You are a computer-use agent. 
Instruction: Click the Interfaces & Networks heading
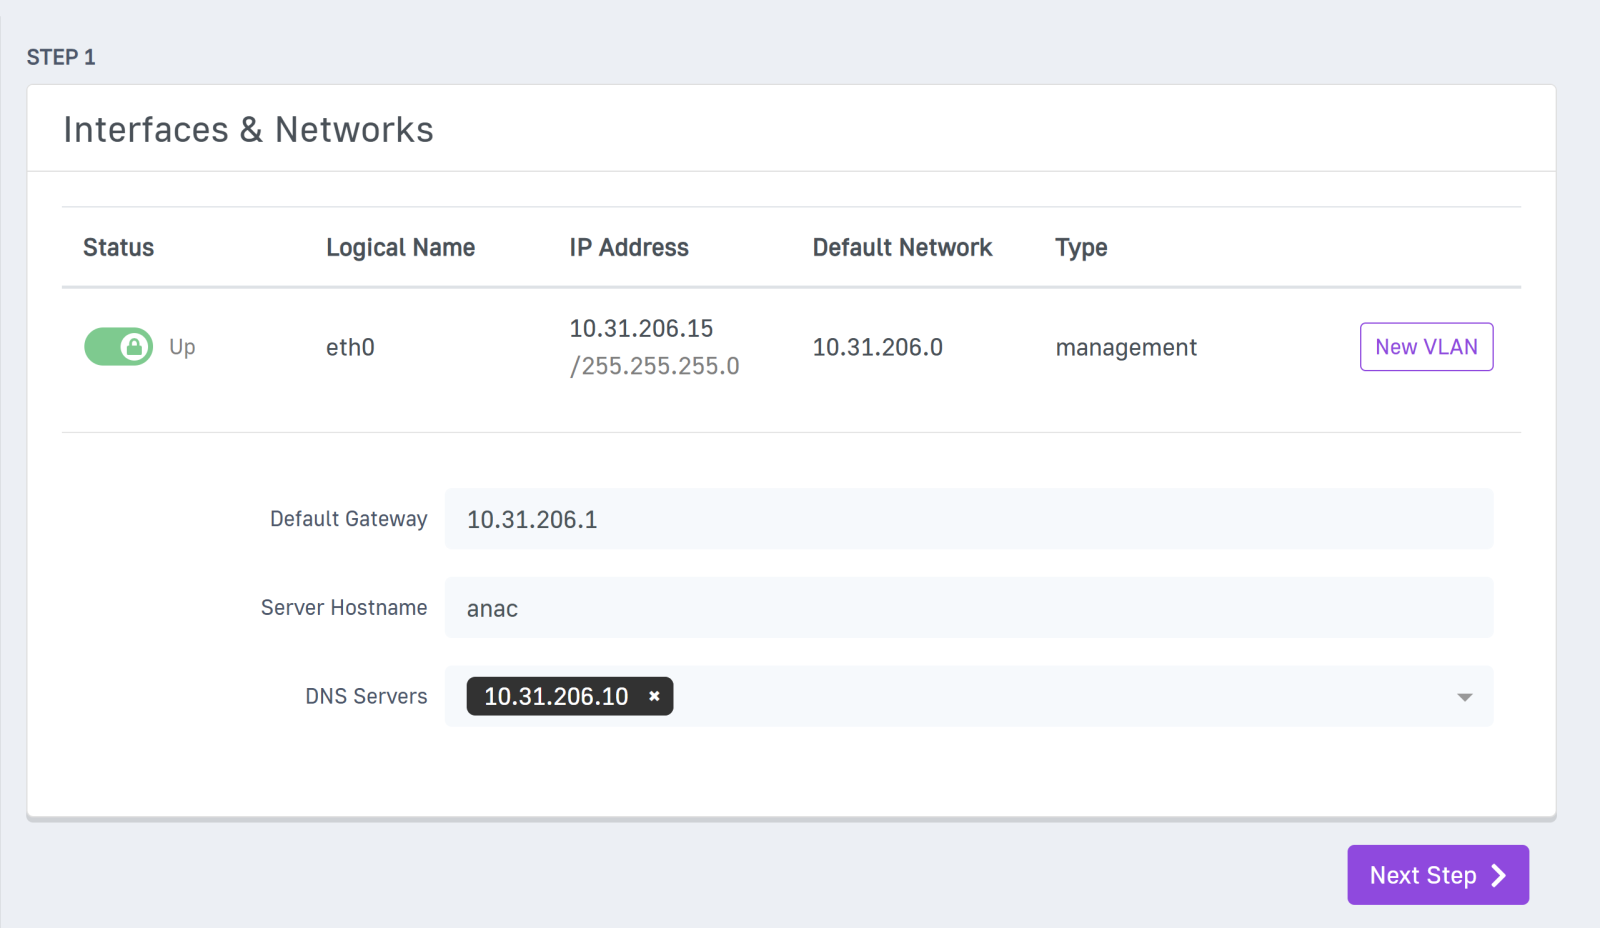point(248,130)
